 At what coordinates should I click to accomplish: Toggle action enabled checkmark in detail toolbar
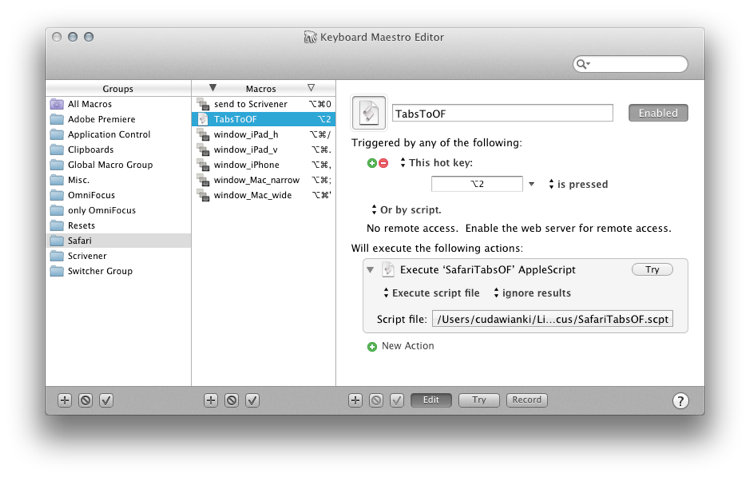[x=397, y=400]
